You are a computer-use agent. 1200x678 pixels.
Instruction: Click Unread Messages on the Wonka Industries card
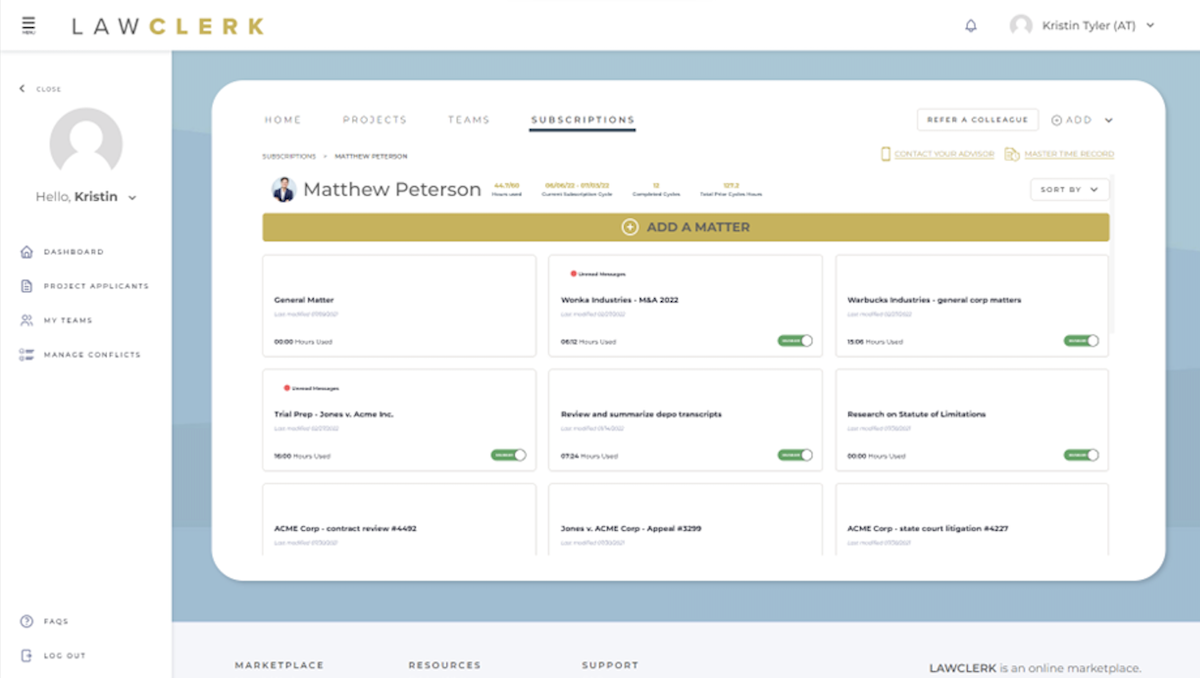coord(599,273)
